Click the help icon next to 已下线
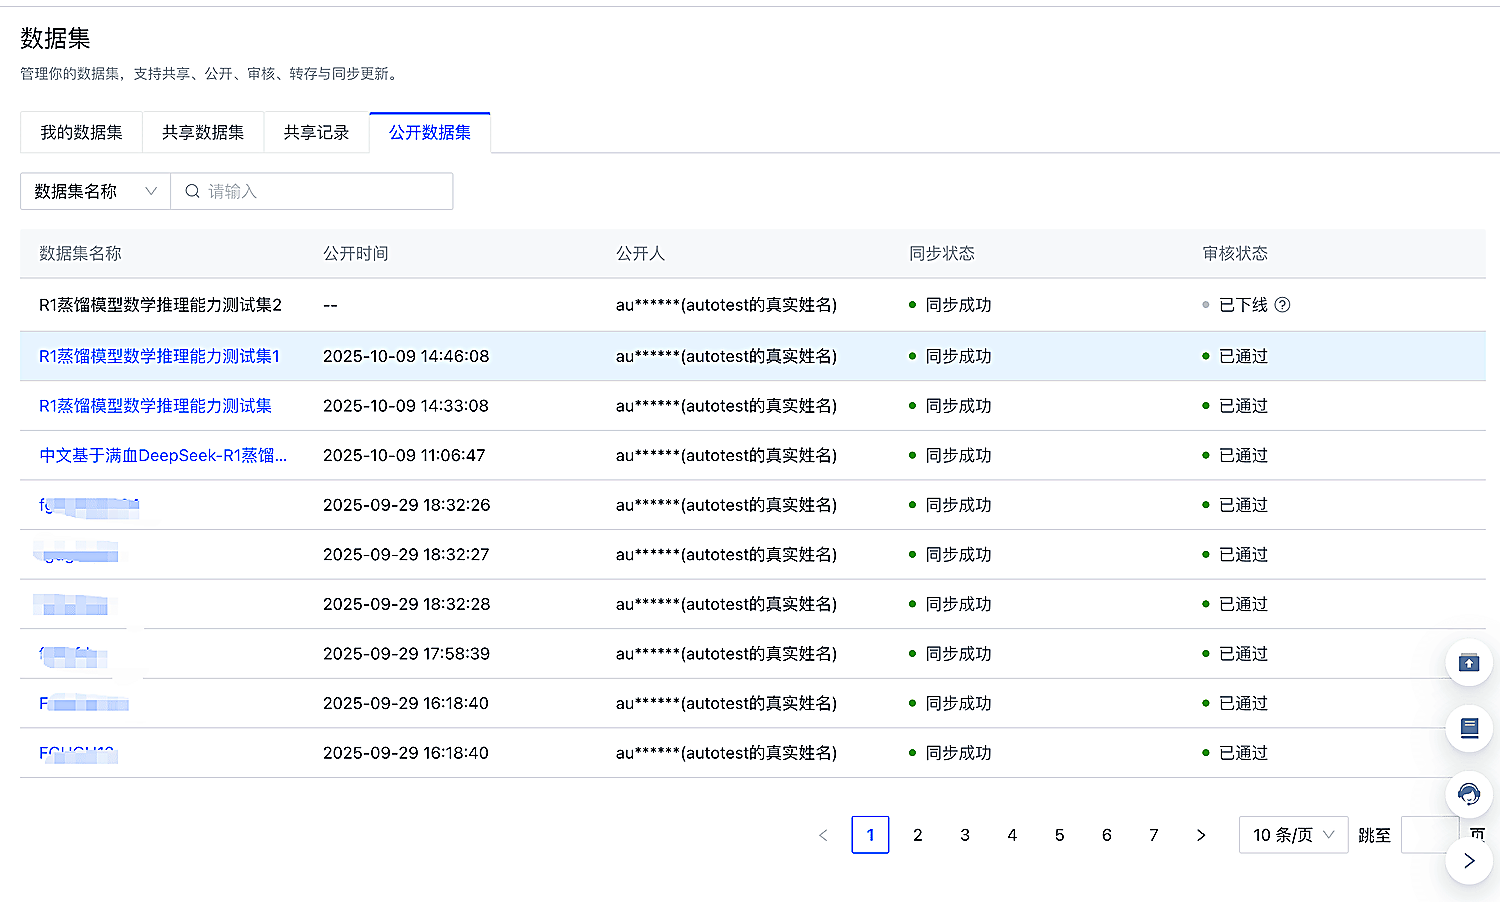 [x=1282, y=305]
